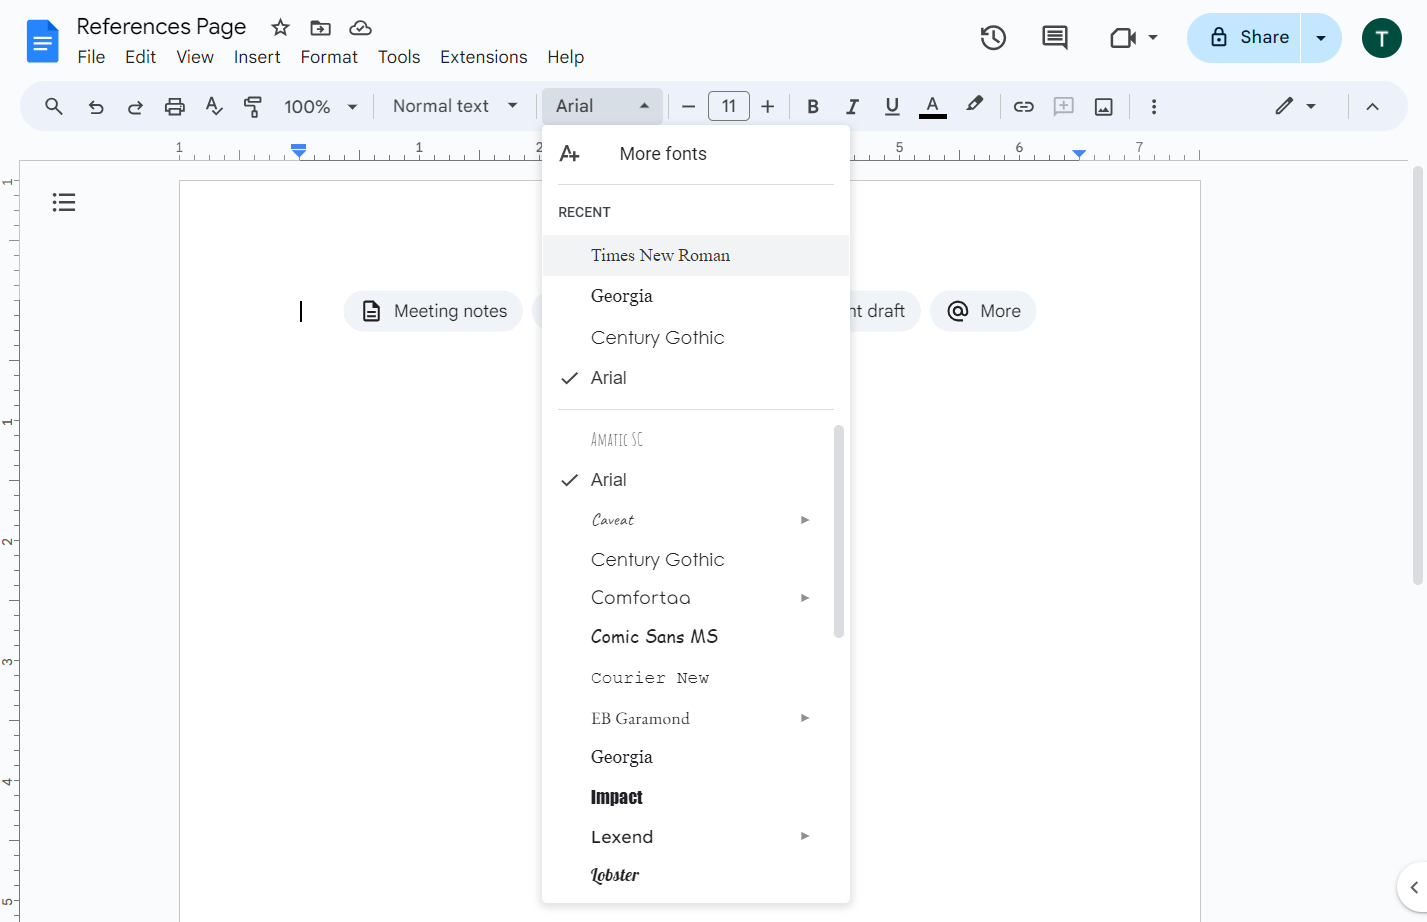The width and height of the screenshot is (1427, 922).
Task: Open the highlight color picker
Action: (974, 106)
